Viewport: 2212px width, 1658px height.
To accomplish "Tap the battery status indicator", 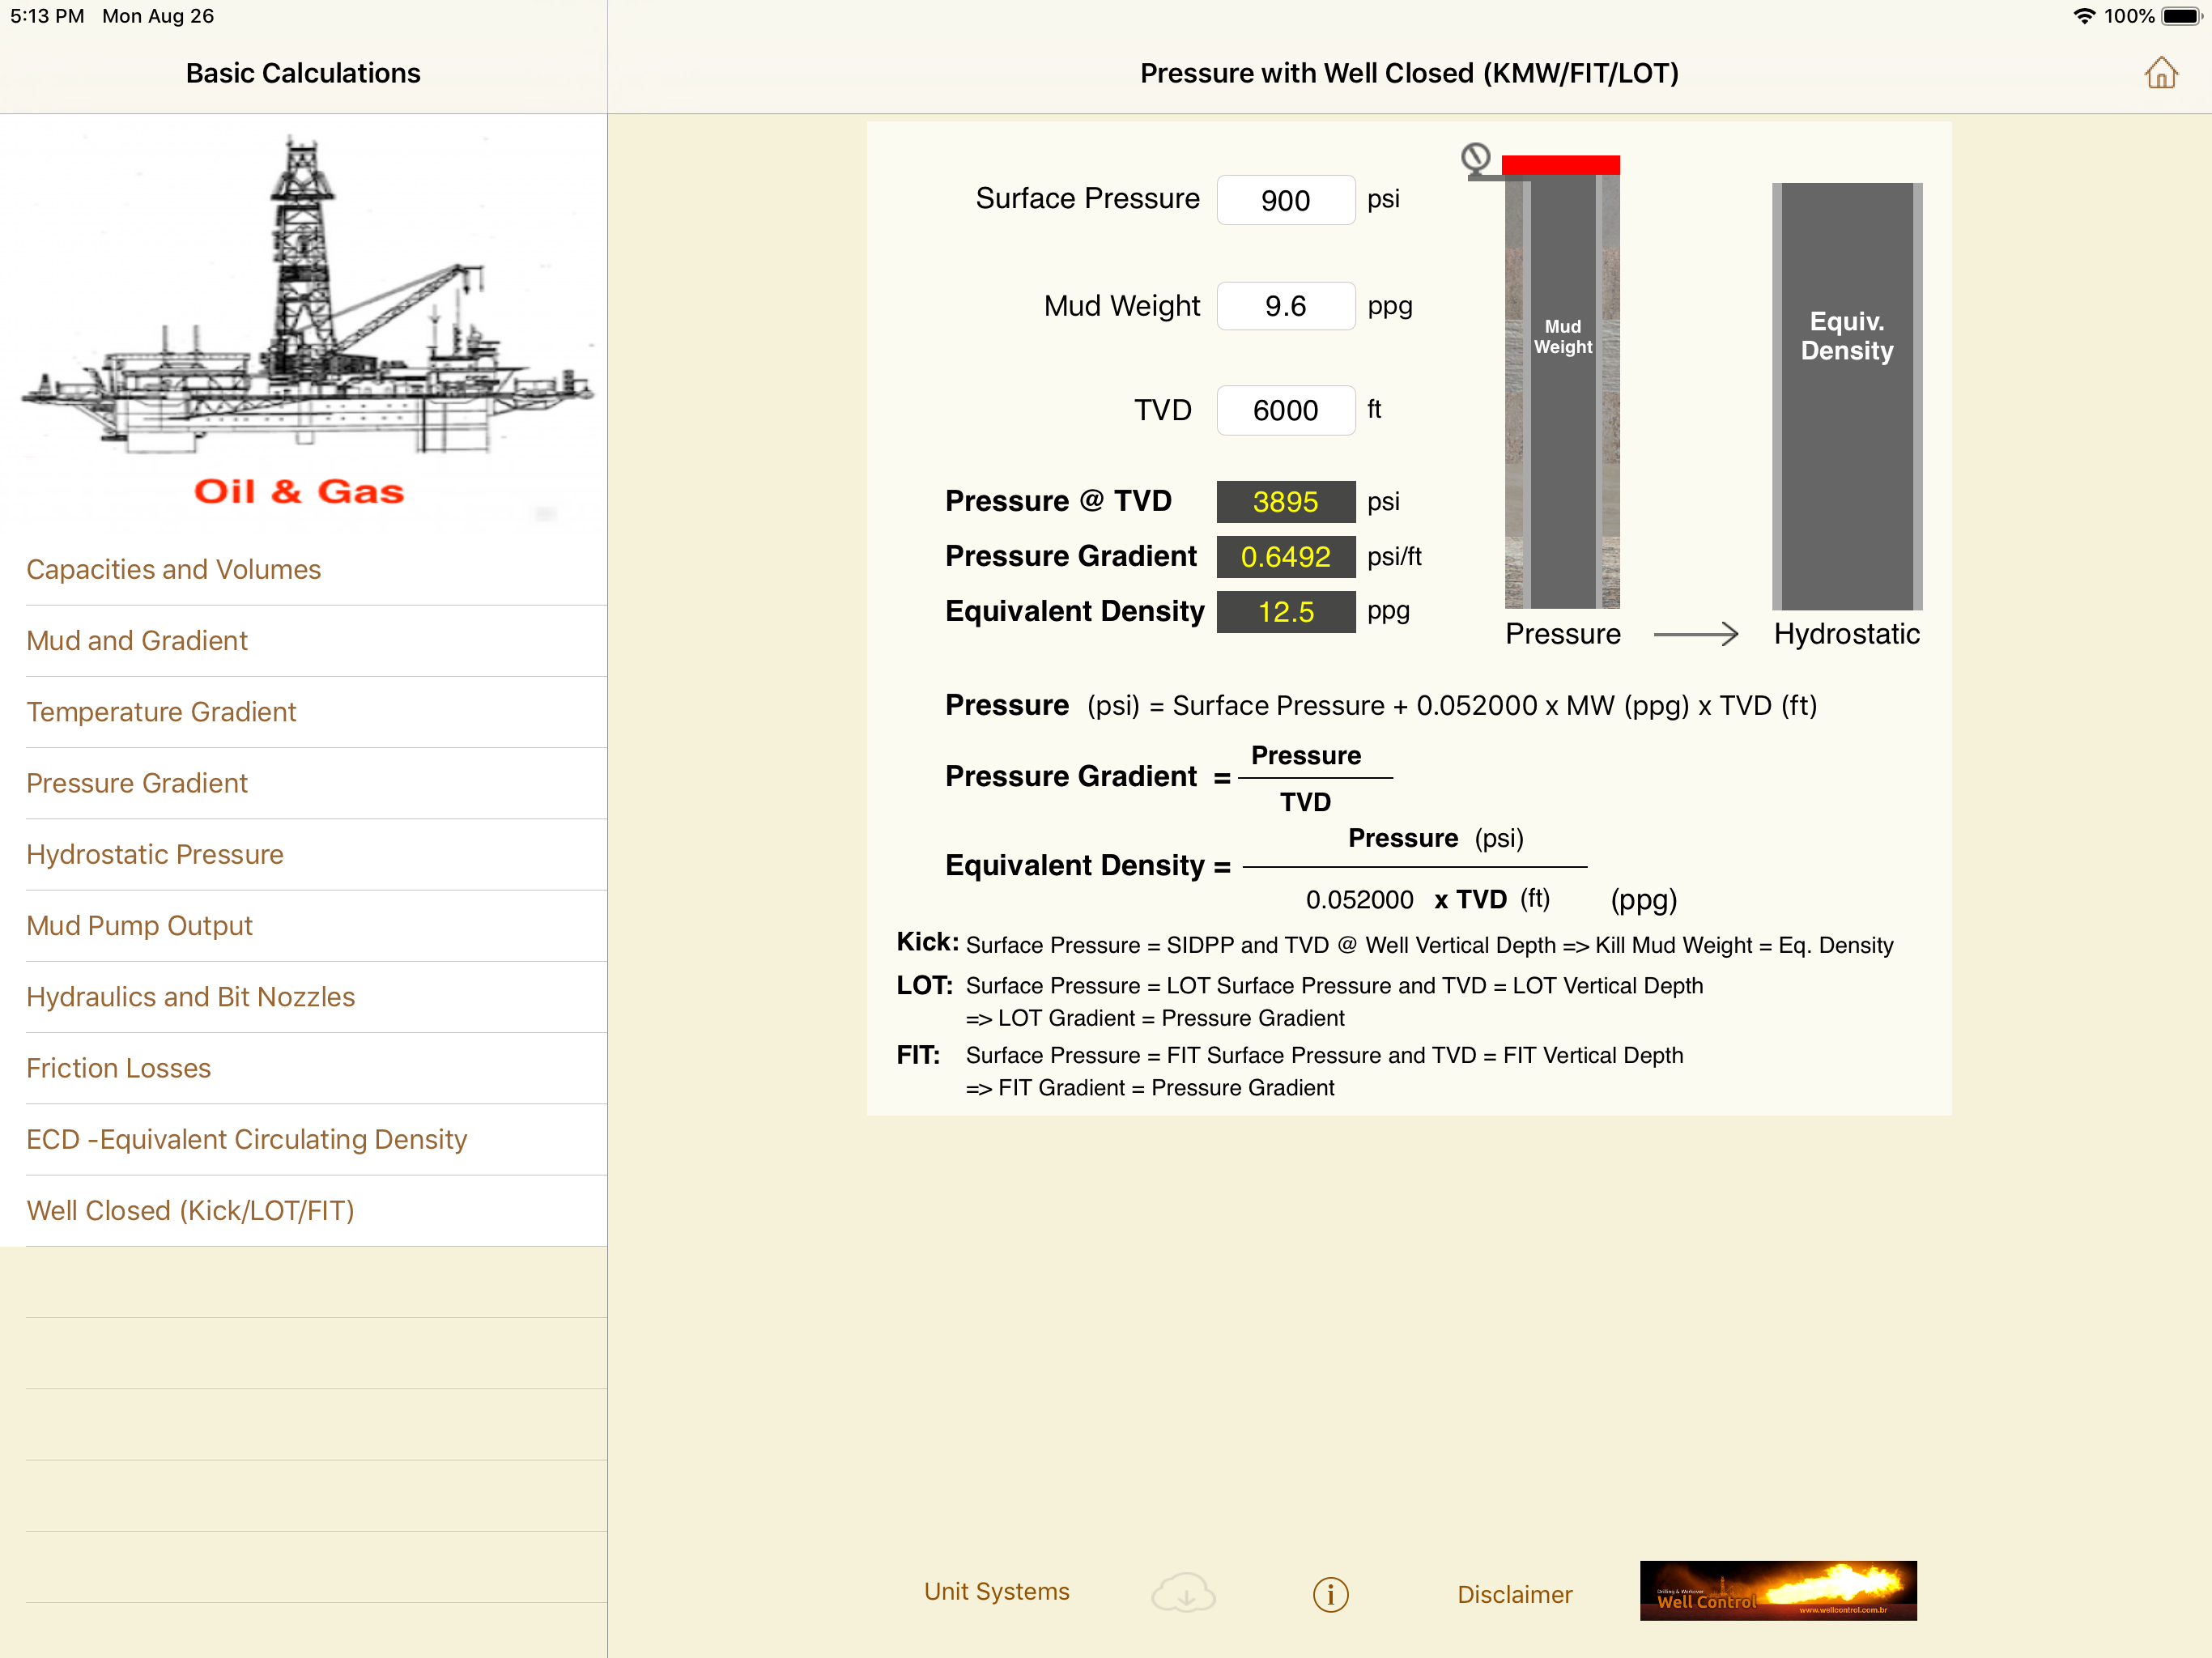I will [x=2181, y=16].
